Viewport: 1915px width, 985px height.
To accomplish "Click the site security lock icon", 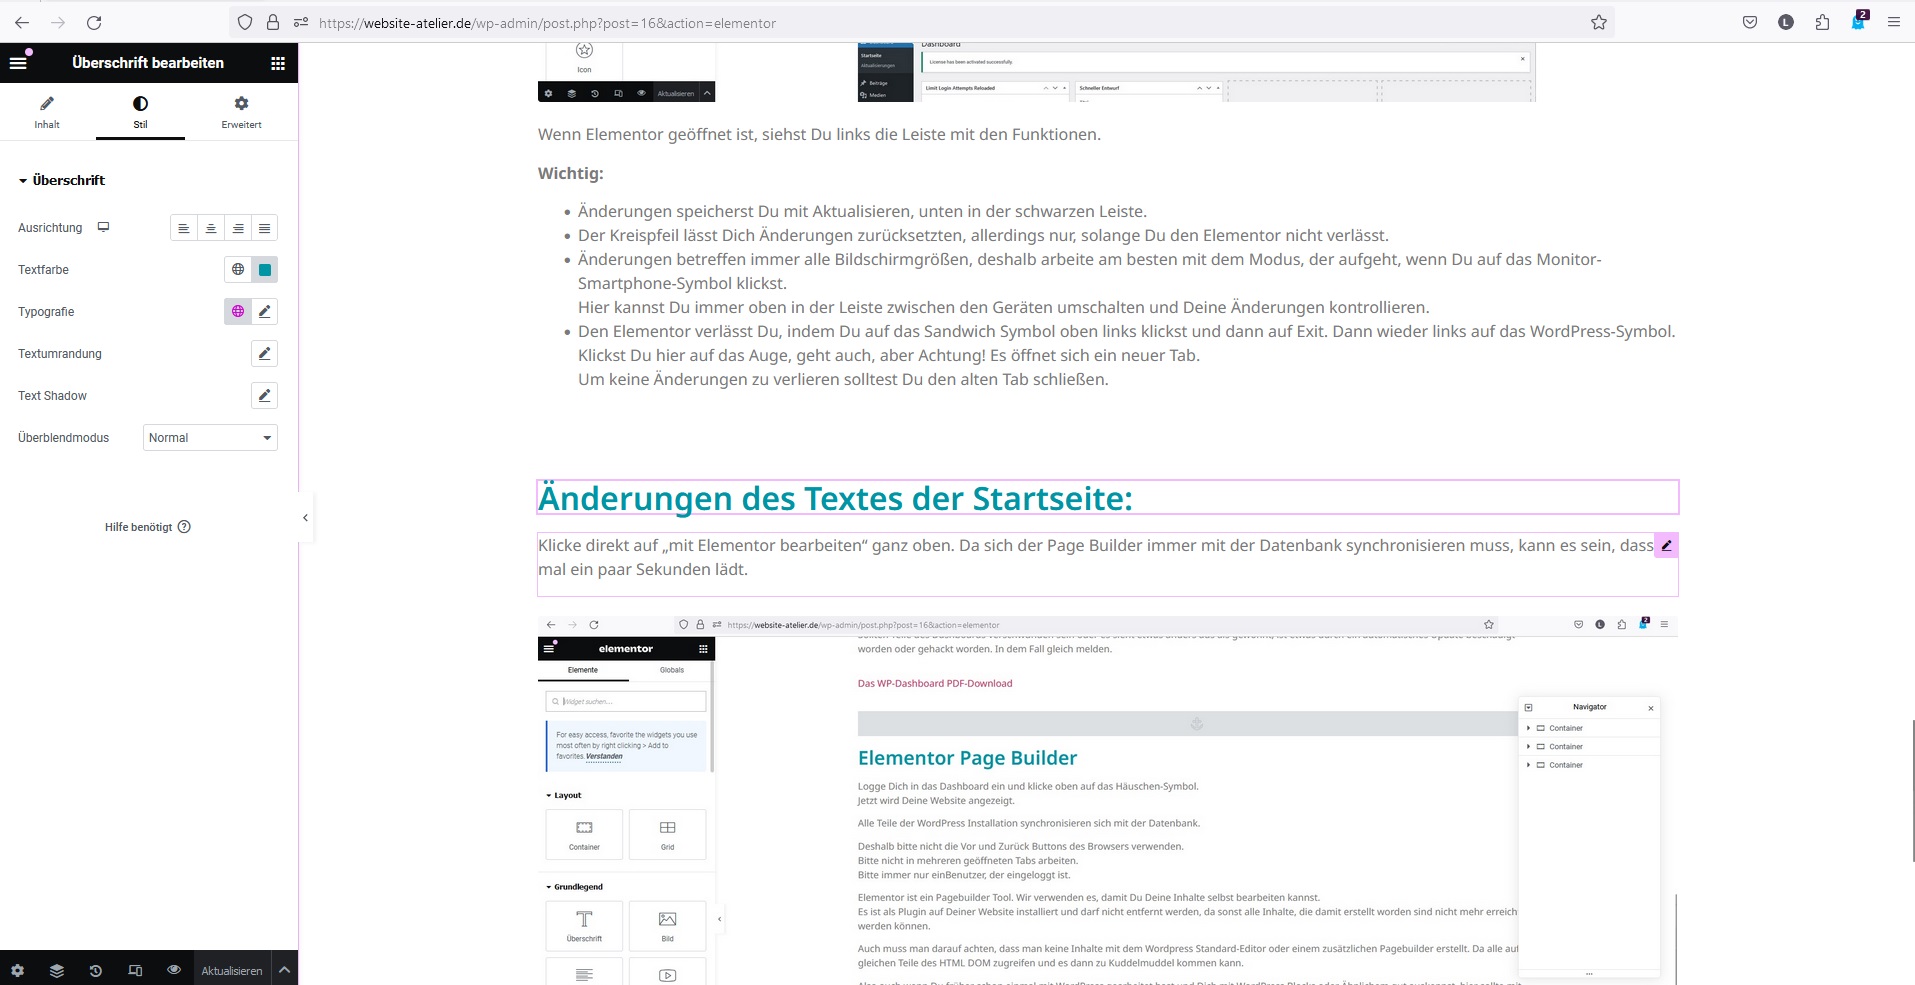I will click(x=272, y=22).
